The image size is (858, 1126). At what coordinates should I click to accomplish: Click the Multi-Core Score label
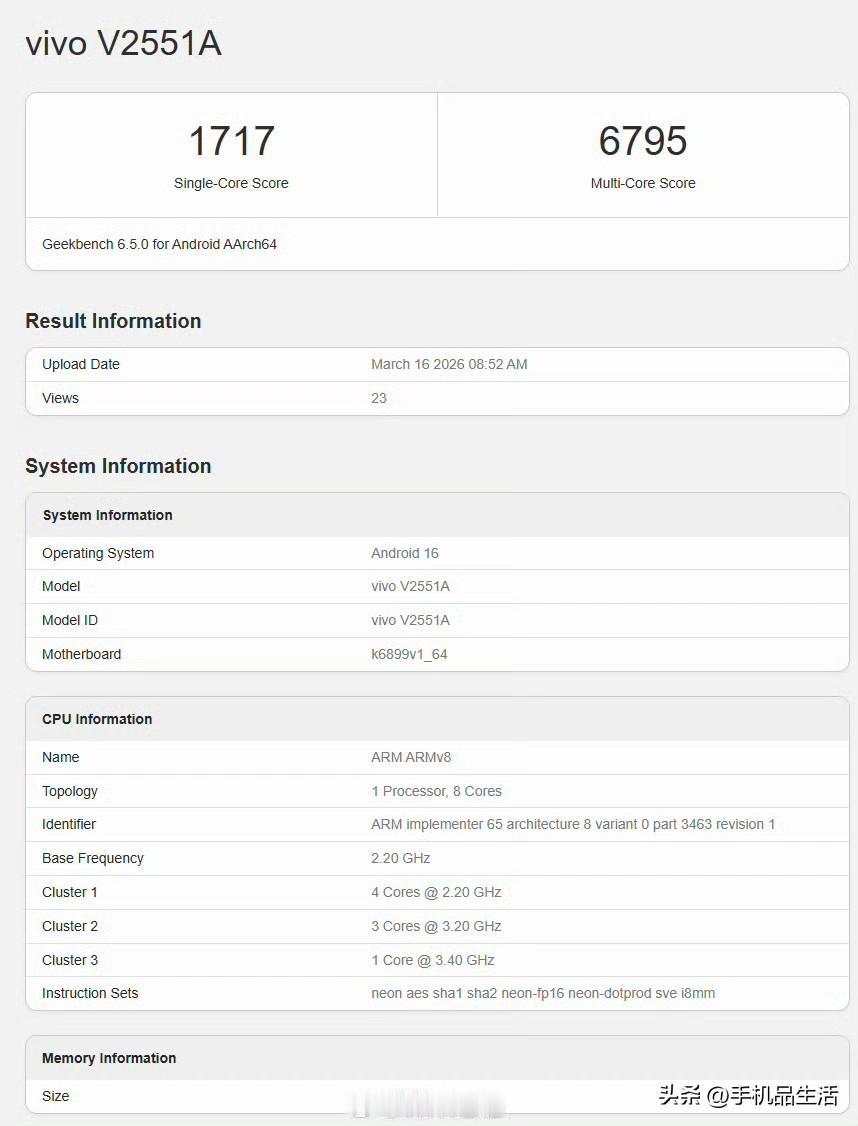click(643, 183)
